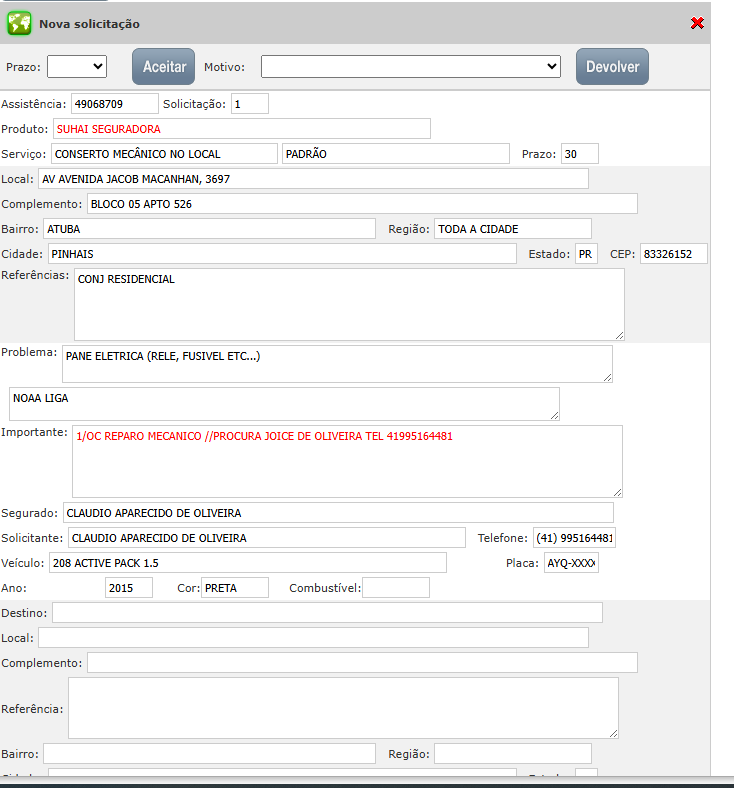Expand the Motivo dropdown list
The image size is (734, 788).
410,67
